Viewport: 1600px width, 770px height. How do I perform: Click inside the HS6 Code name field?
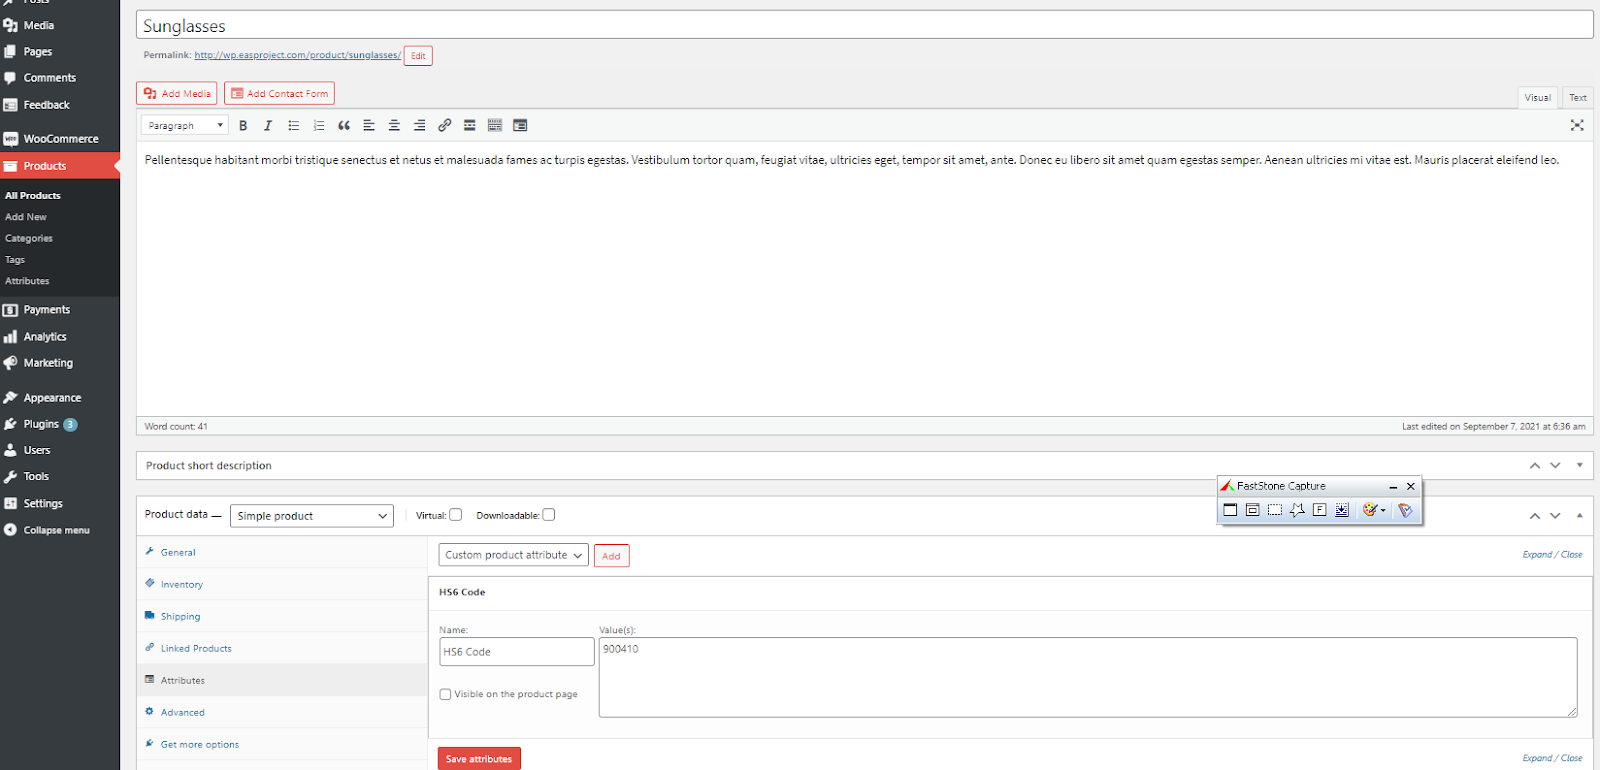coord(516,652)
